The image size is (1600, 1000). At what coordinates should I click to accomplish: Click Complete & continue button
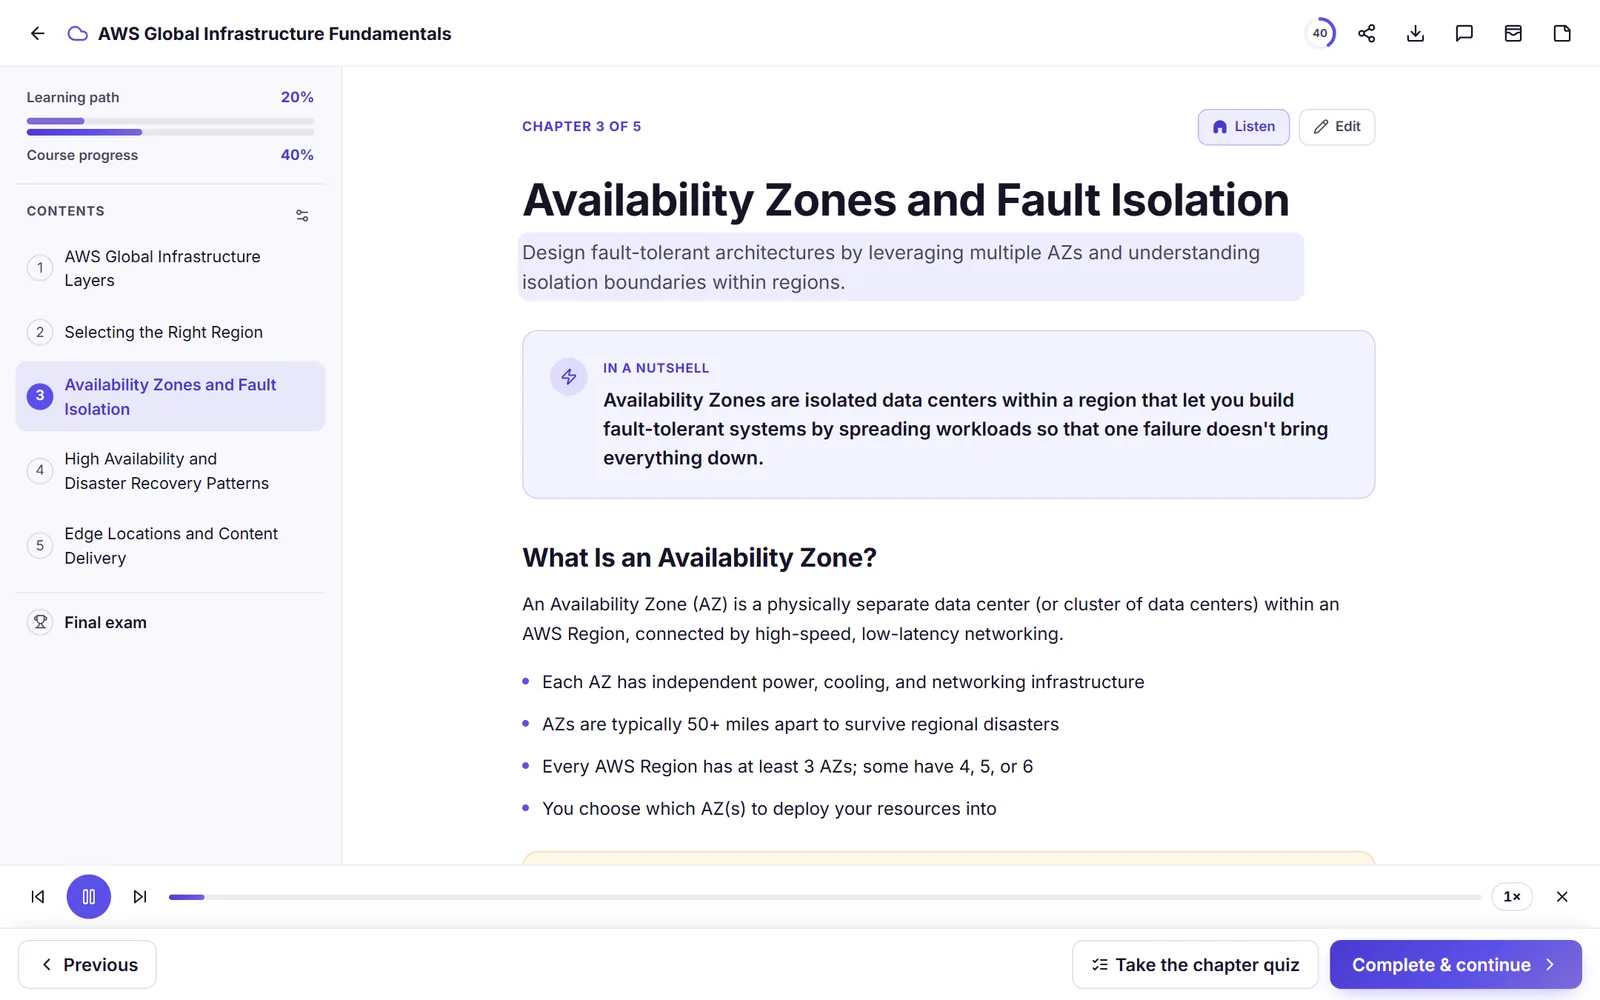click(1455, 965)
